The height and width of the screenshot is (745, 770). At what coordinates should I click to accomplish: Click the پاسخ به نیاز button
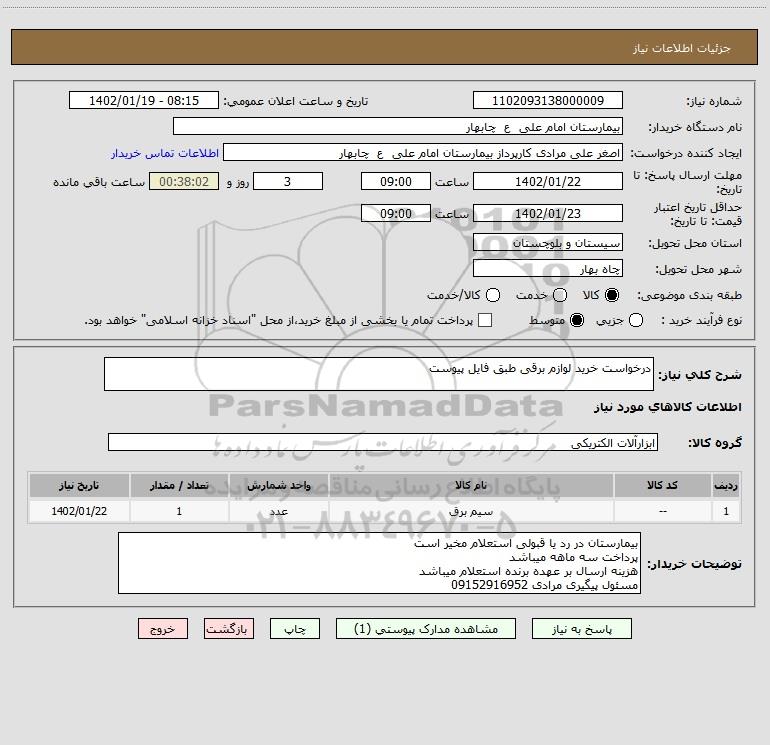[x=581, y=629]
